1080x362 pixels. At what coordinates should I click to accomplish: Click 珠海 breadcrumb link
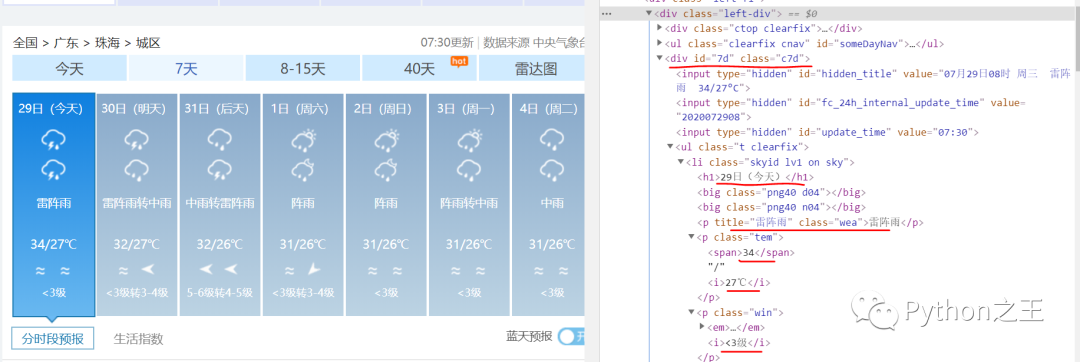click(107, 43)
